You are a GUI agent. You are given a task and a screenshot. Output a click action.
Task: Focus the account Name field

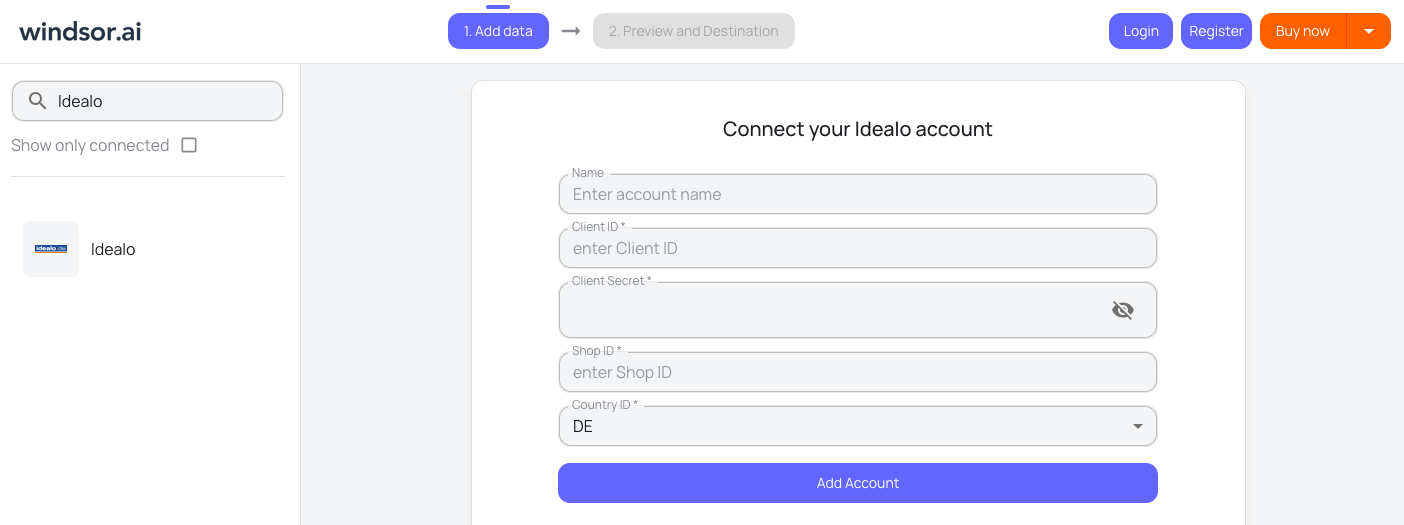pos(857,195)
